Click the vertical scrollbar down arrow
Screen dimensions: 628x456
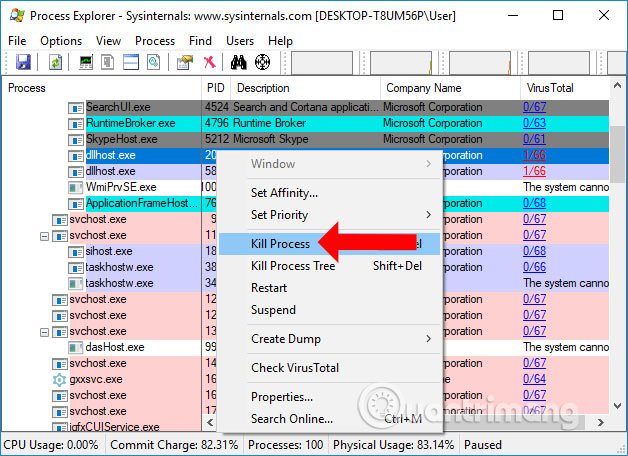coord(617,406)
